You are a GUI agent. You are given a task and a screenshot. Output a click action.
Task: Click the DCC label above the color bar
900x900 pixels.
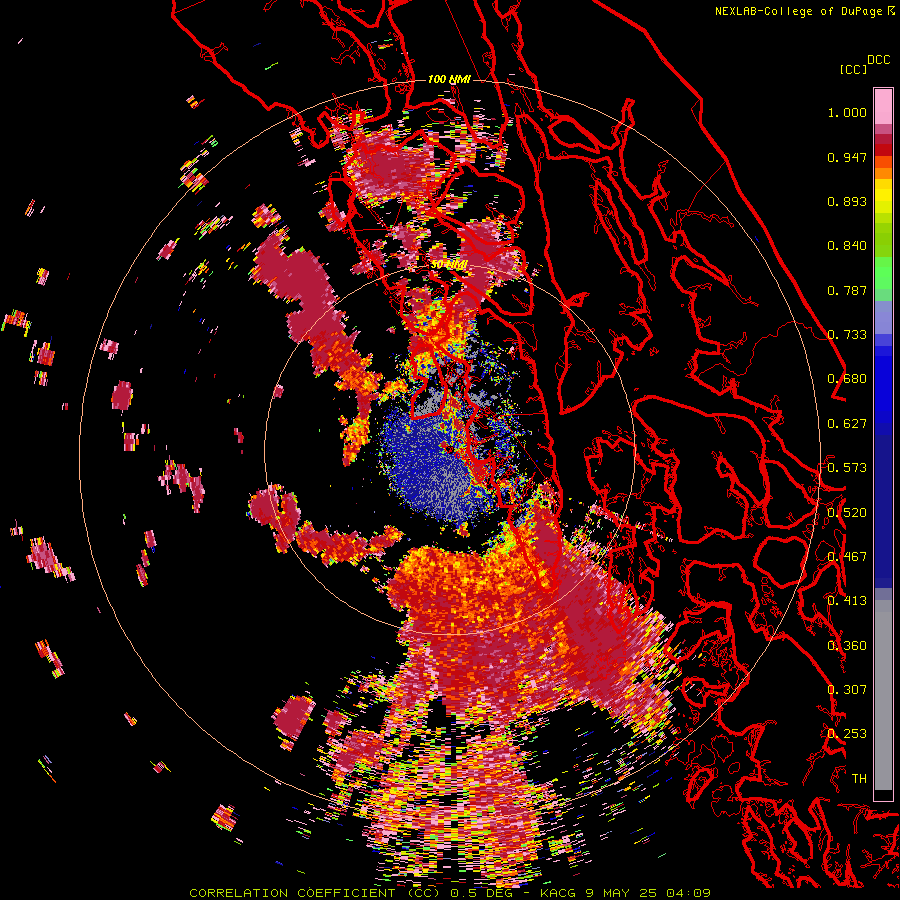879,59
